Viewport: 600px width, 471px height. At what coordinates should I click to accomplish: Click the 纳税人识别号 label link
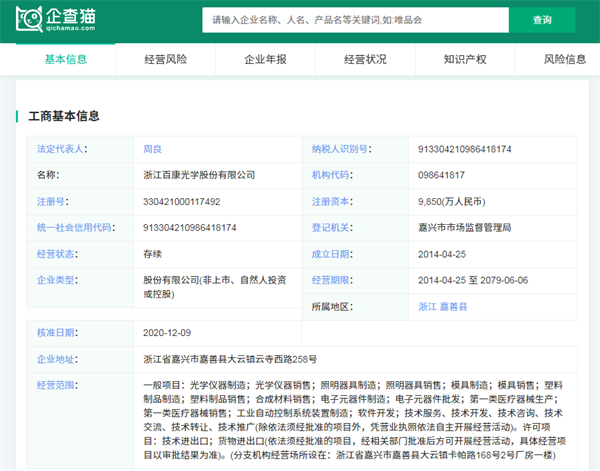click(x=339, y=149)
